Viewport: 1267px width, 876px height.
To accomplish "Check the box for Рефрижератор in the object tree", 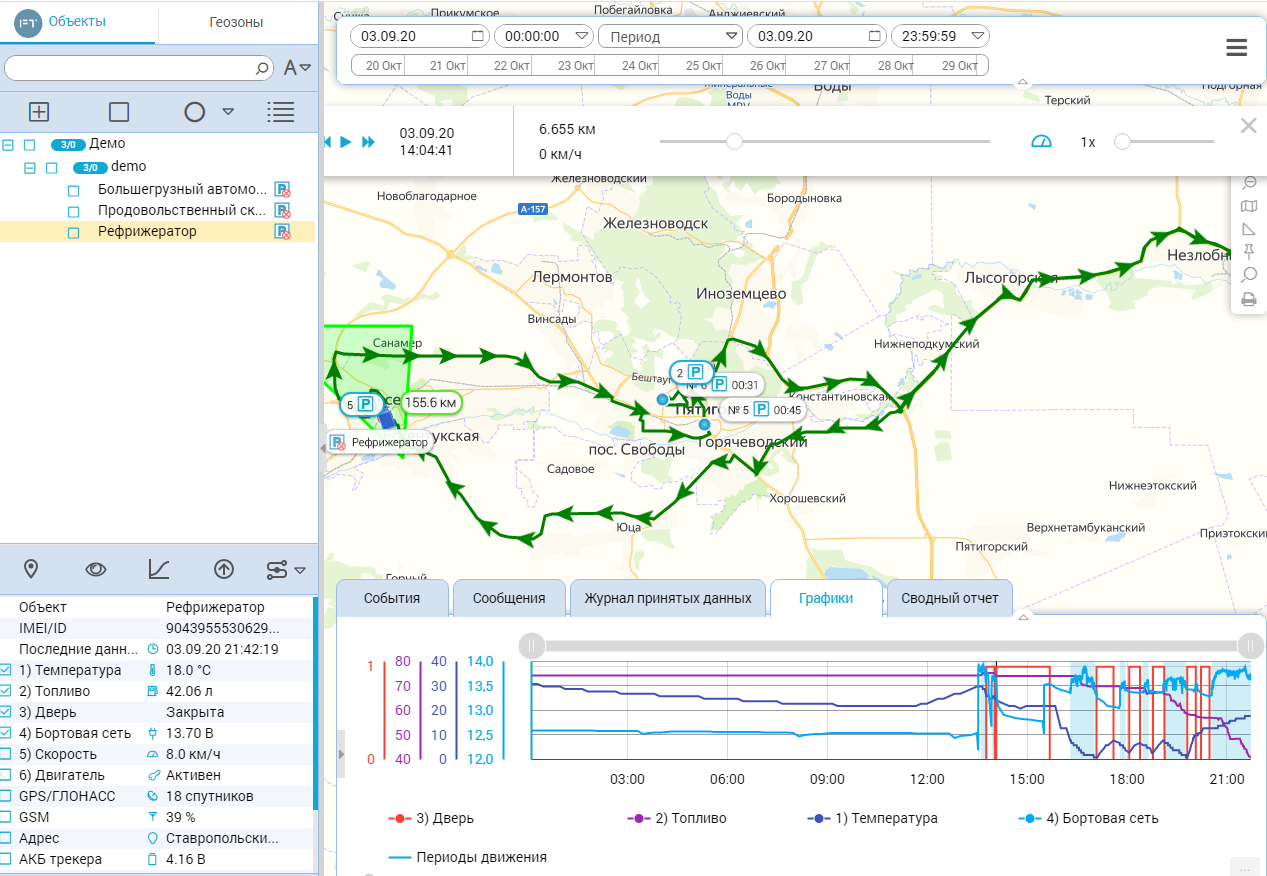I will pos(73,232).
